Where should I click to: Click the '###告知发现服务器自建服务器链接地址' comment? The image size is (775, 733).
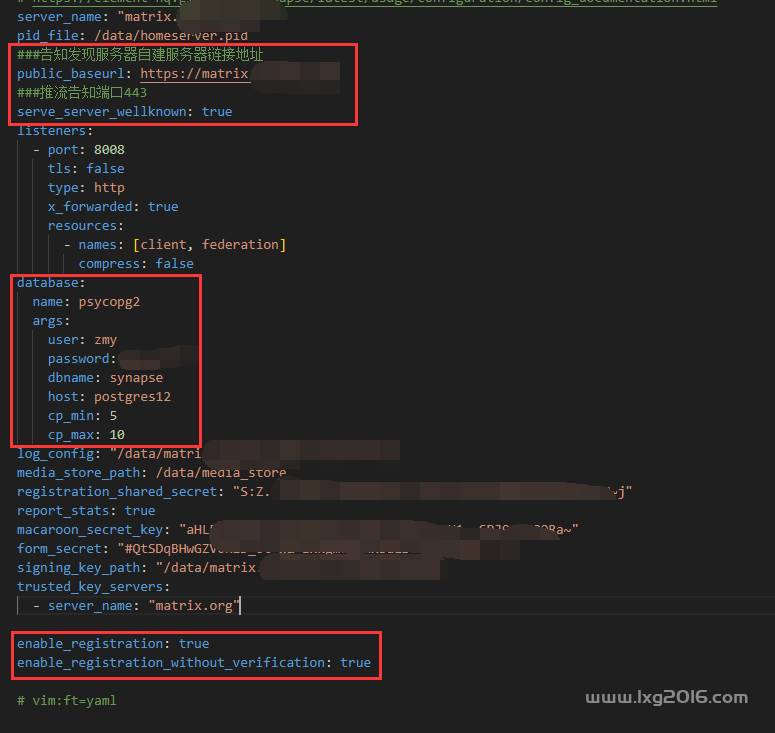point(140,54)
